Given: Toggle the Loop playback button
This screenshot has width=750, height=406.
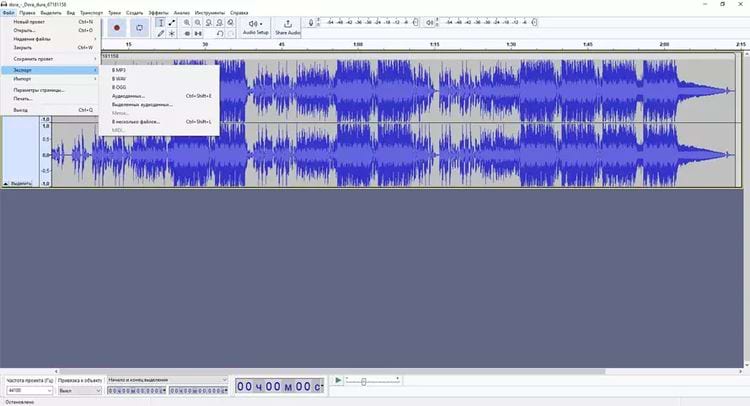Looking at the screenshot, I should point(139,27).
